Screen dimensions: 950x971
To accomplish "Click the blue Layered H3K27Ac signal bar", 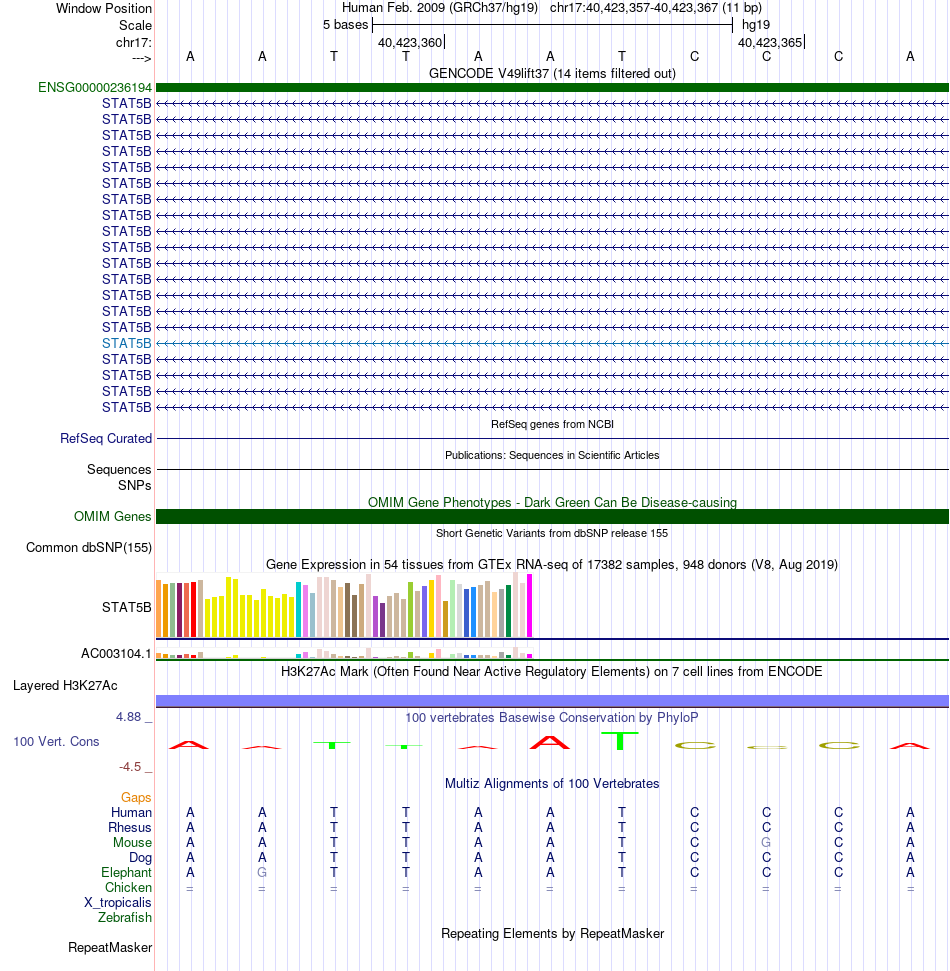I will click(x=552, y=701).
